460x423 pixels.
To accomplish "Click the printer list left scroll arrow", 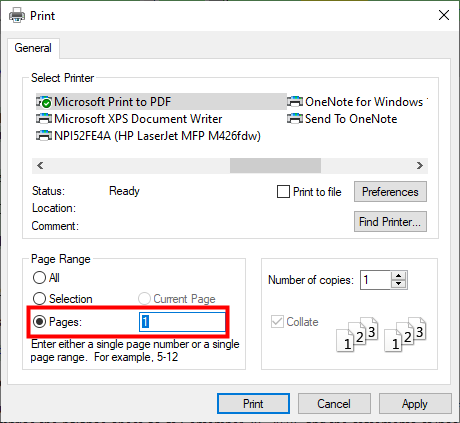I will [40, 166].
